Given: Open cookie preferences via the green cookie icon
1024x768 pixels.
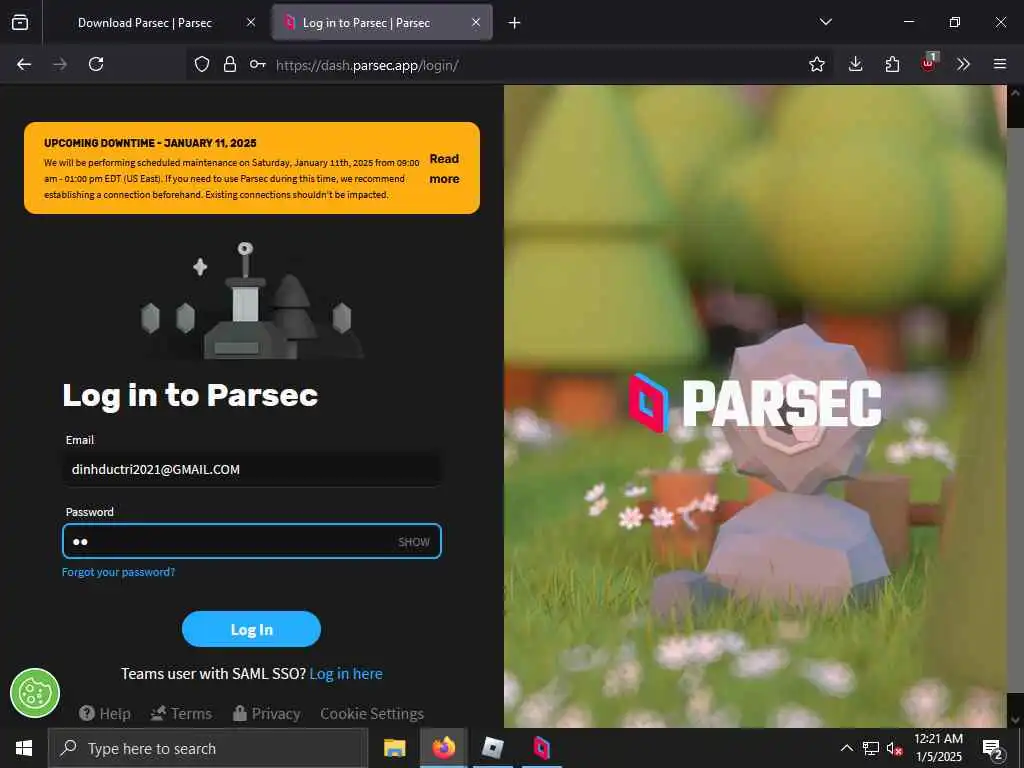Looking at the screenshot, I should [x=35, y=694].
